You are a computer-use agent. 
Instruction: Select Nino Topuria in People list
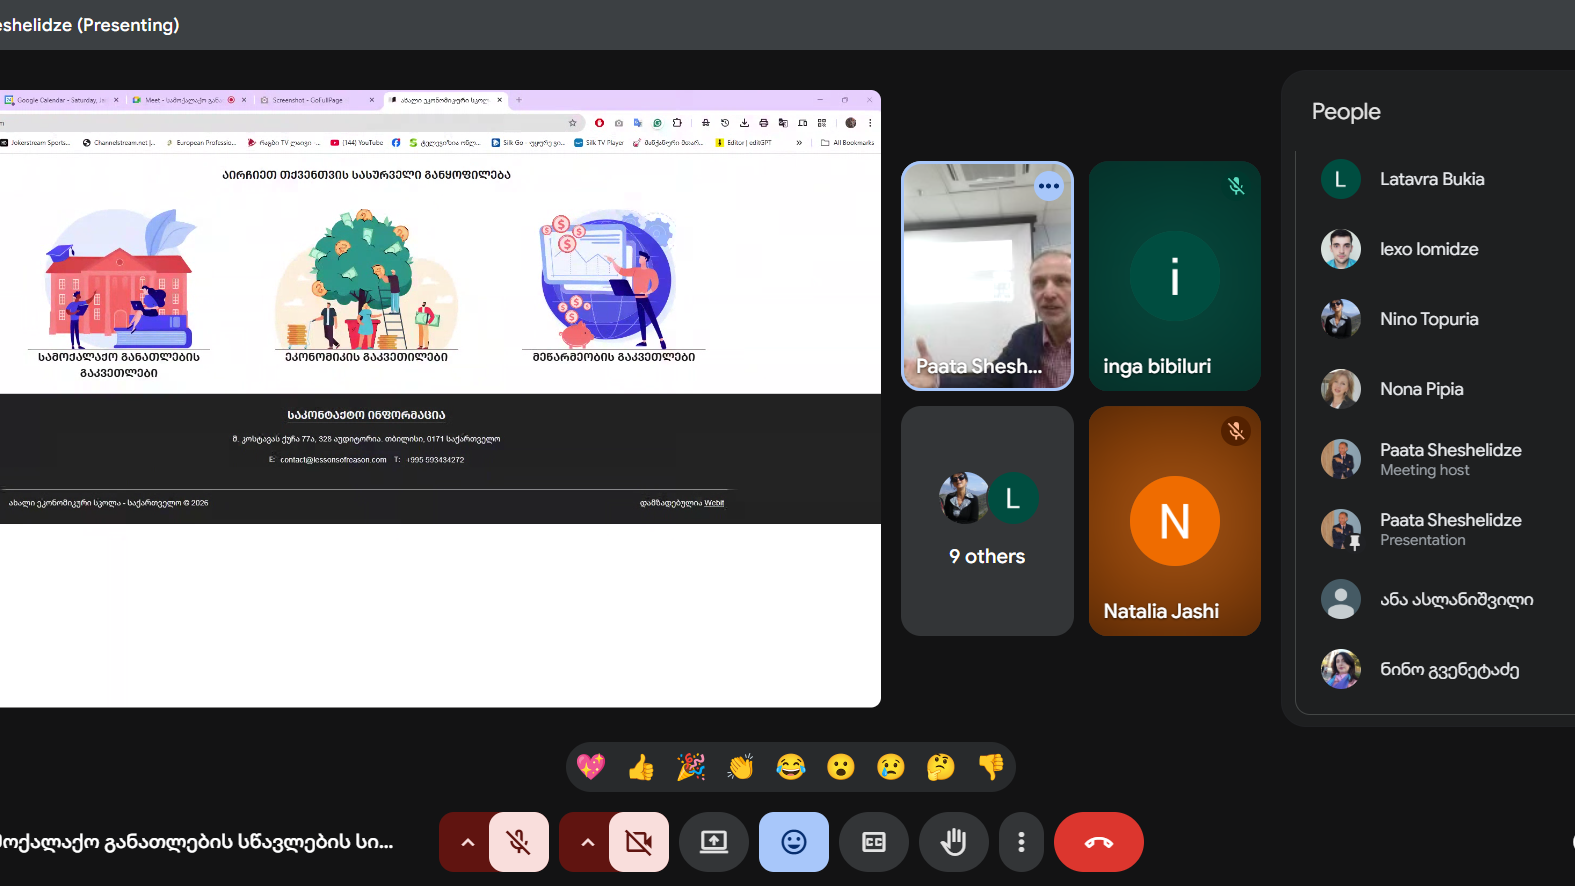(1428, 320)
